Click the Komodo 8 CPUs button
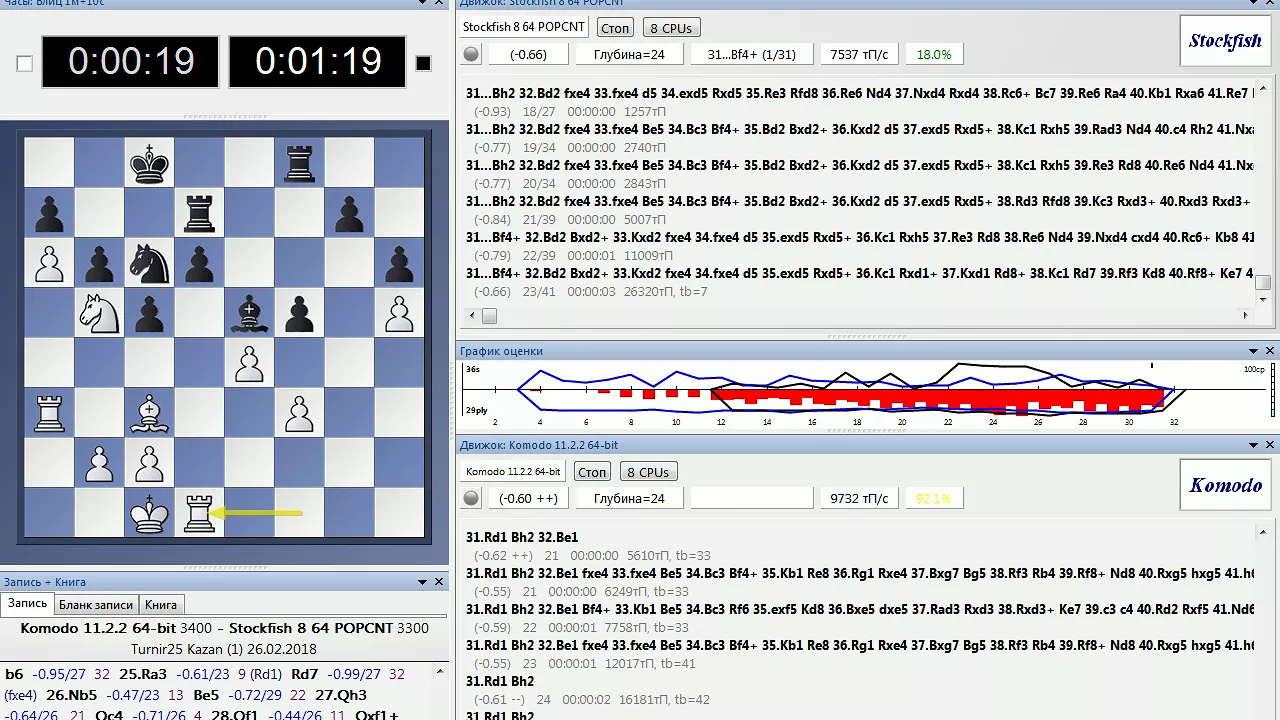Screen dimensions: 1280x720 pos(648,472)
